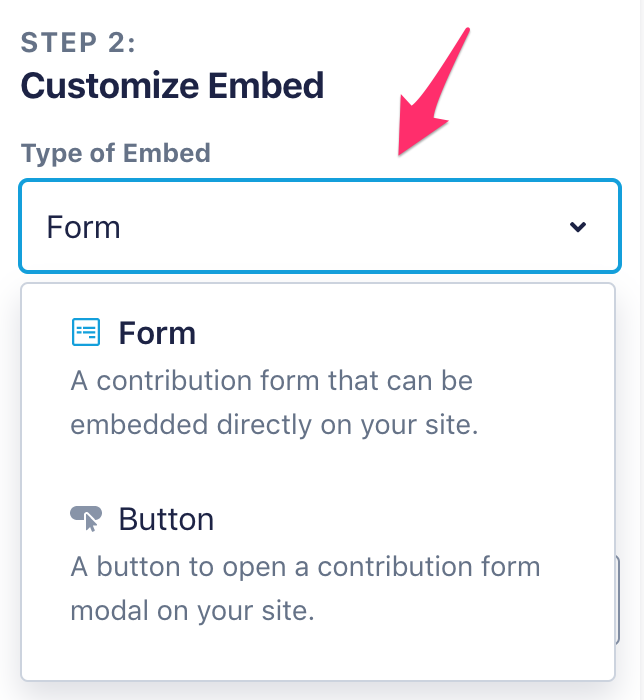Click the chevron arrow in the embed dropdown

[x=577, y=227]
